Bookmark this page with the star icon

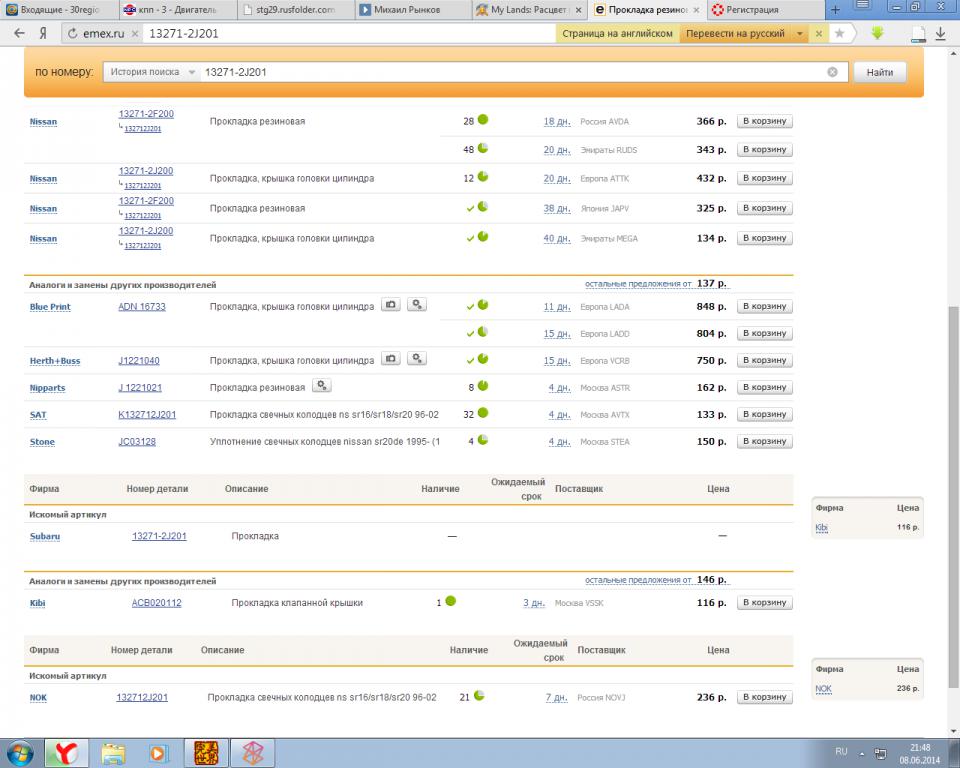(x=839, y=33)
